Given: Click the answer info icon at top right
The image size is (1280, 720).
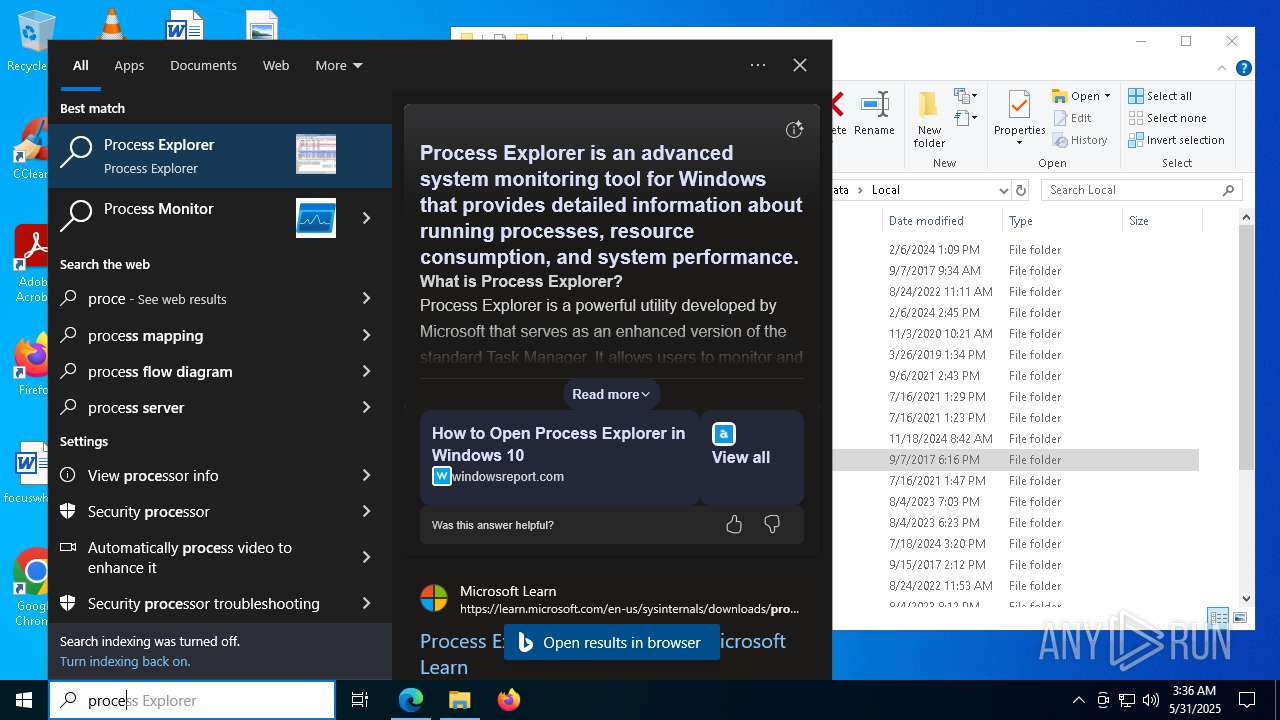Looking at the screenshot, I should pos(794,129).
